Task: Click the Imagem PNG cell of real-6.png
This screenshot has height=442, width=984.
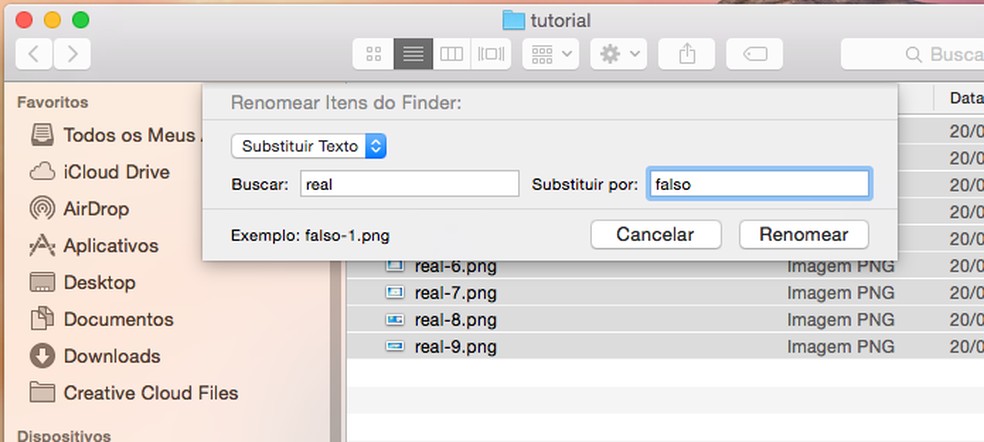Action: pos(840,266)
